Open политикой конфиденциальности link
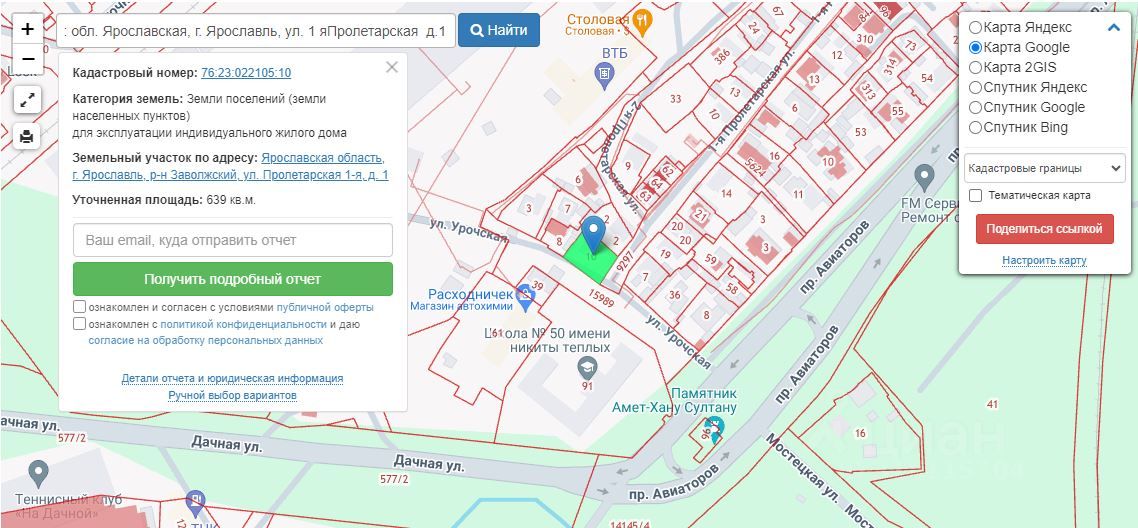The image size is (1138, 528). 243,324
